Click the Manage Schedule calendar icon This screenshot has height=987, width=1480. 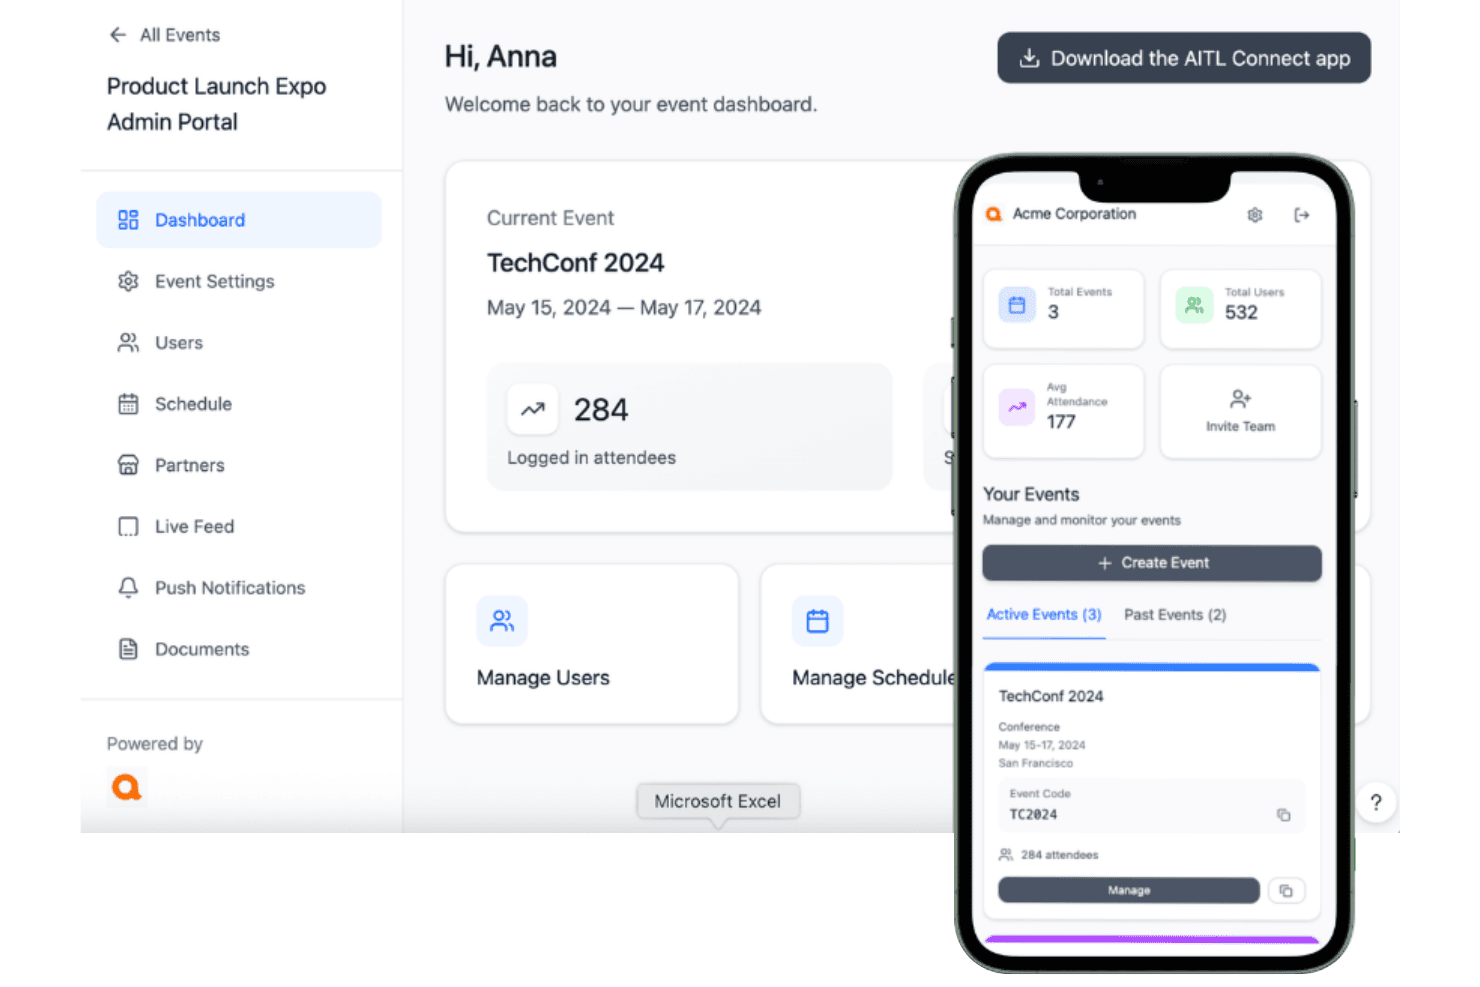(818, 621)
